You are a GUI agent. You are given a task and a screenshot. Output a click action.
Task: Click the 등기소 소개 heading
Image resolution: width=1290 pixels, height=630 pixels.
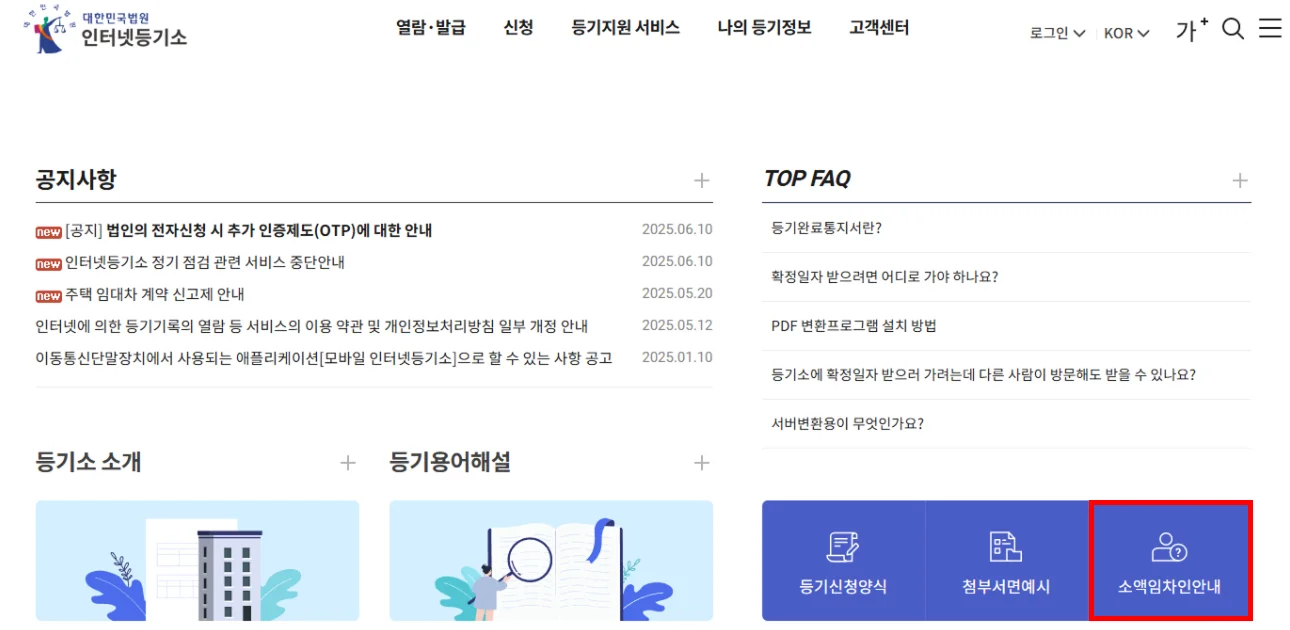coord(88,462)
